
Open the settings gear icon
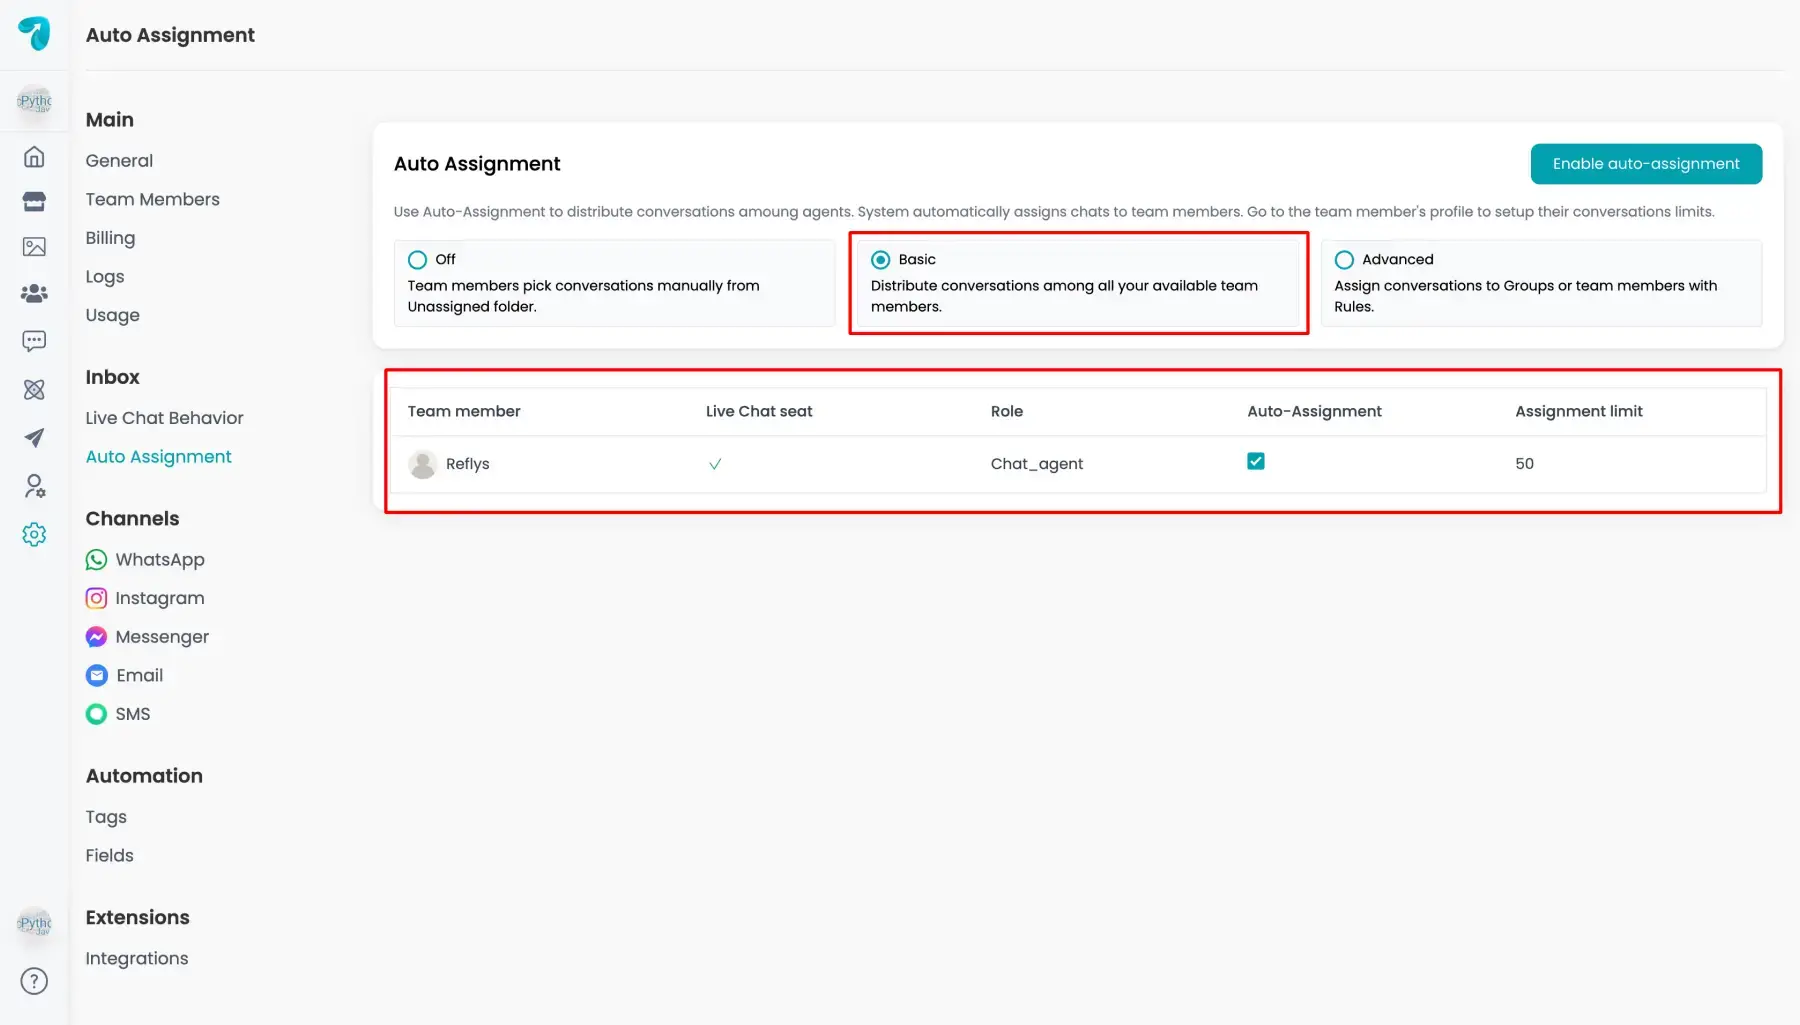[x=34, y=534]
